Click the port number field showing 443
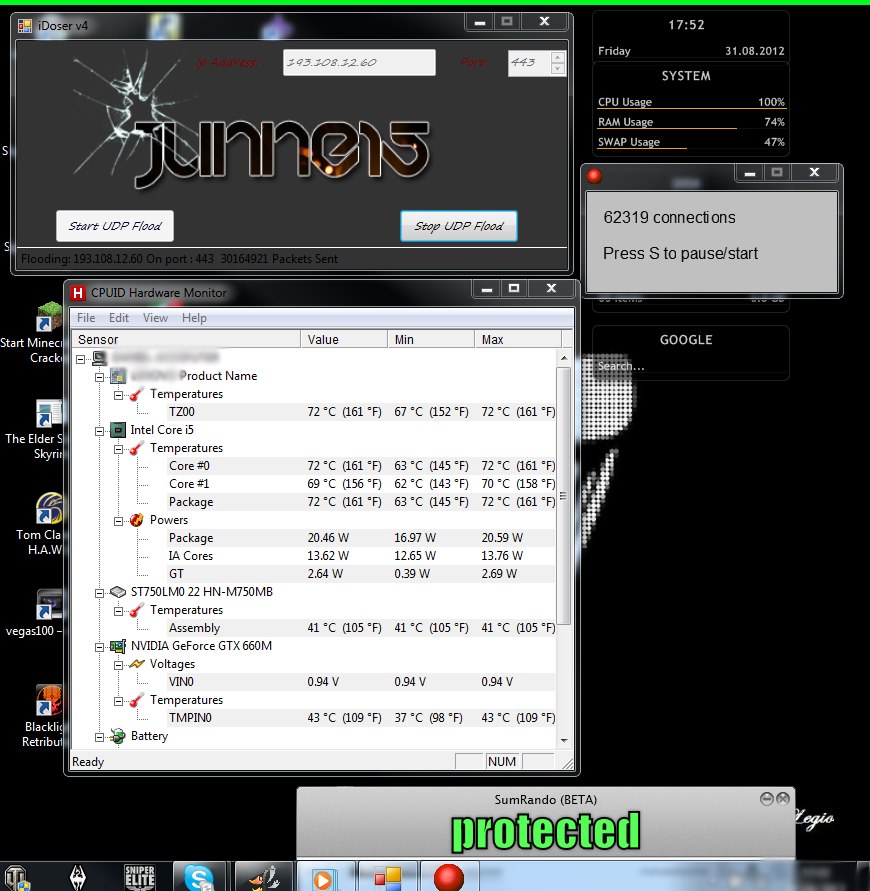870x891 pixels. coord(529,63)
